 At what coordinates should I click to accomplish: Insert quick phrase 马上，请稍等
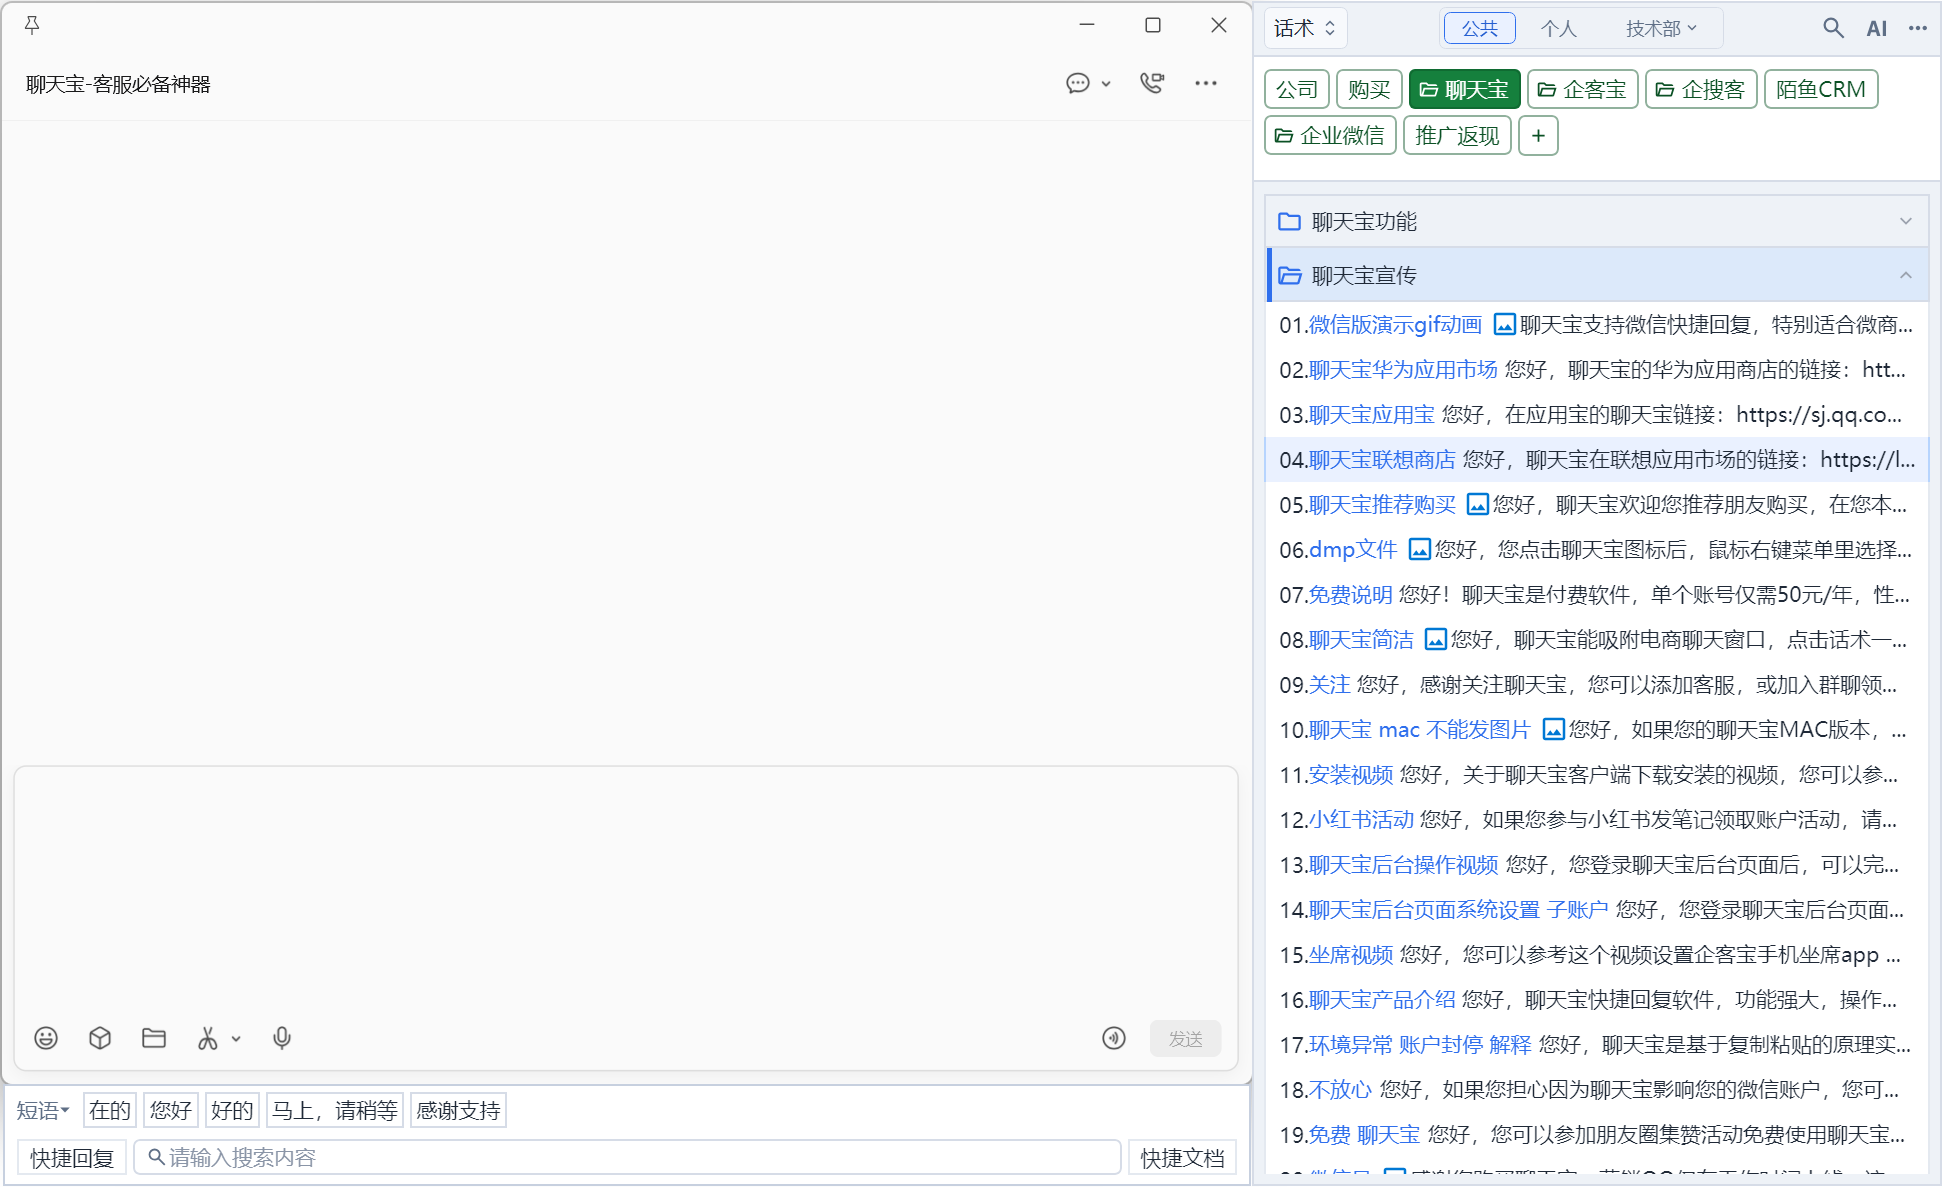334,1110
